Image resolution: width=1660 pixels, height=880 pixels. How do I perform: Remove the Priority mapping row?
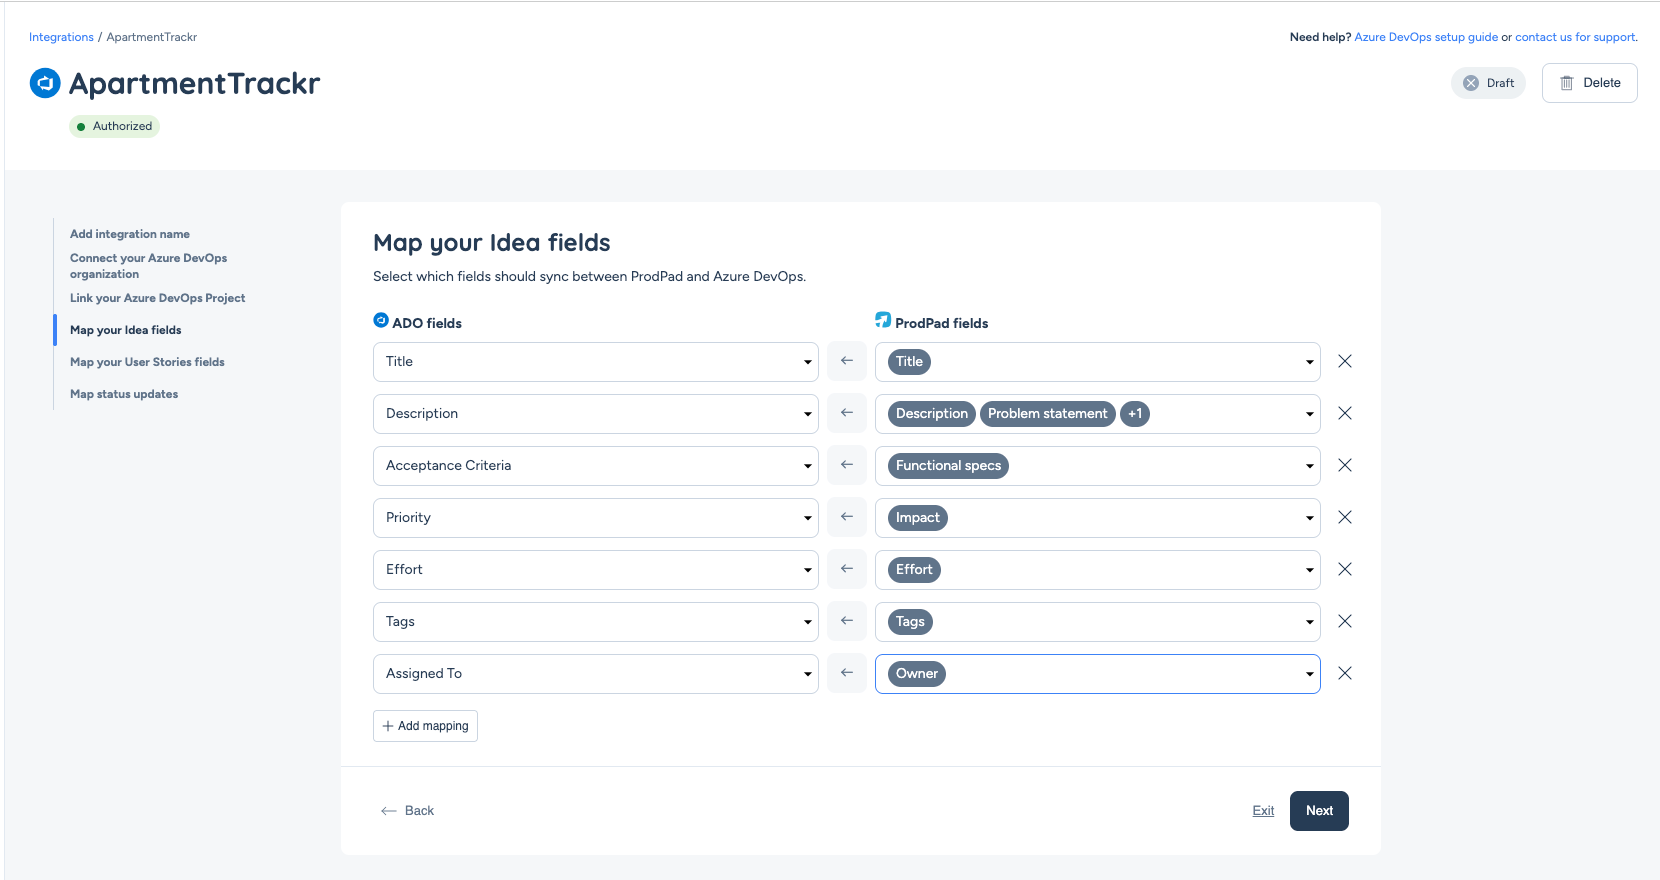pos(1345,518)
